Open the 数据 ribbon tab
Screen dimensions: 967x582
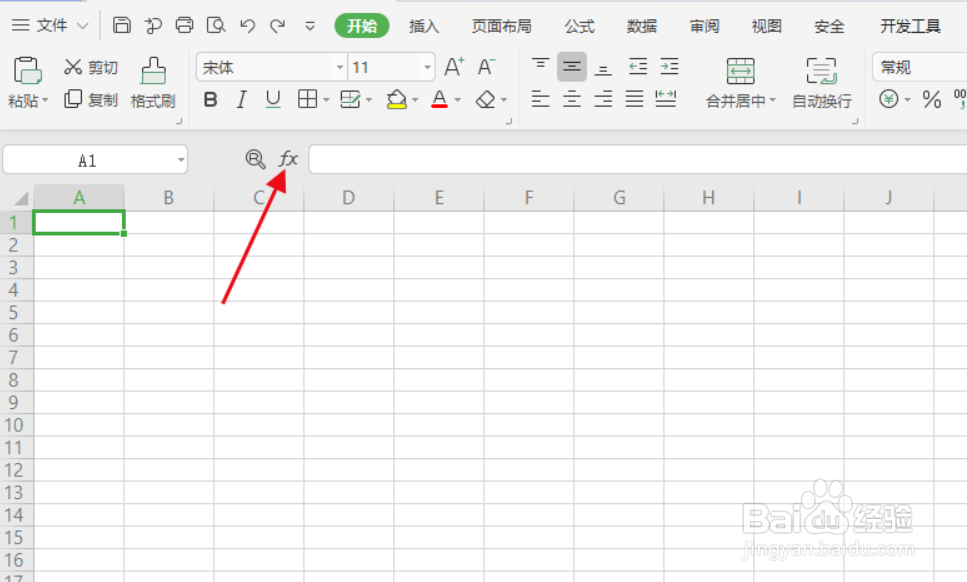[641, 26]
